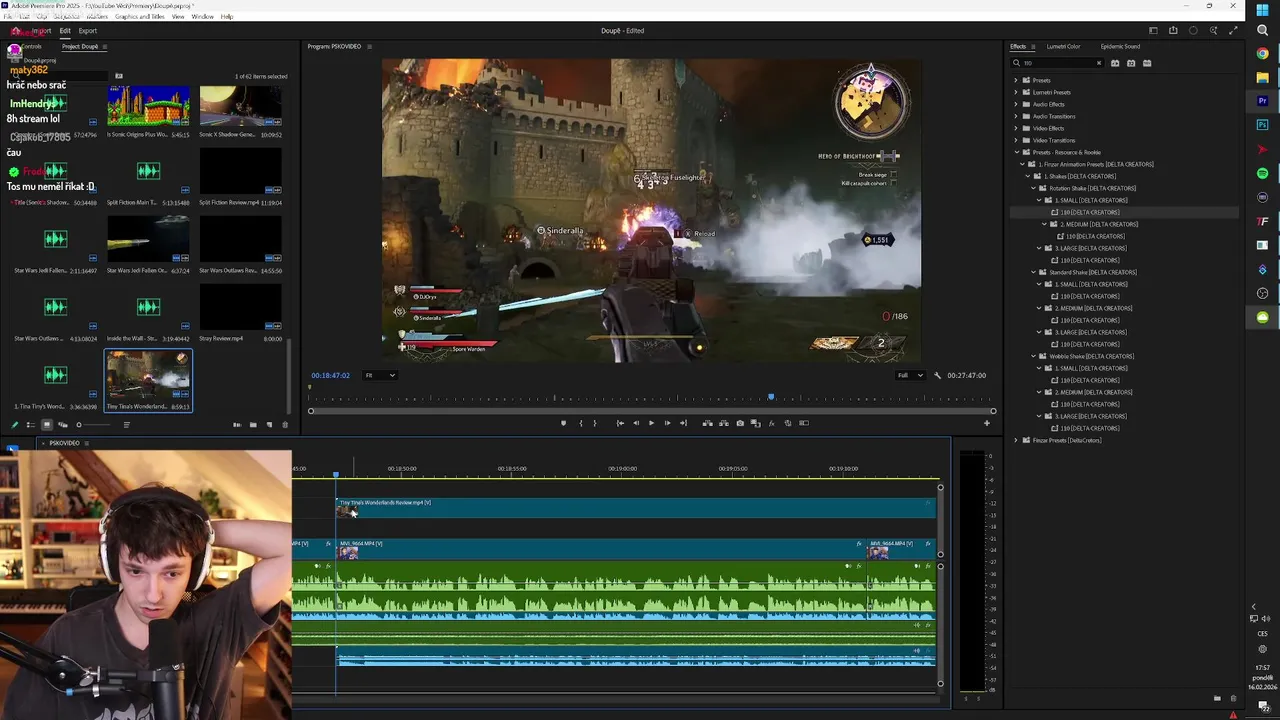This screenshot has width=1280, height=720.
Task: Select the Standard Shake folder
Action: 1092,272
